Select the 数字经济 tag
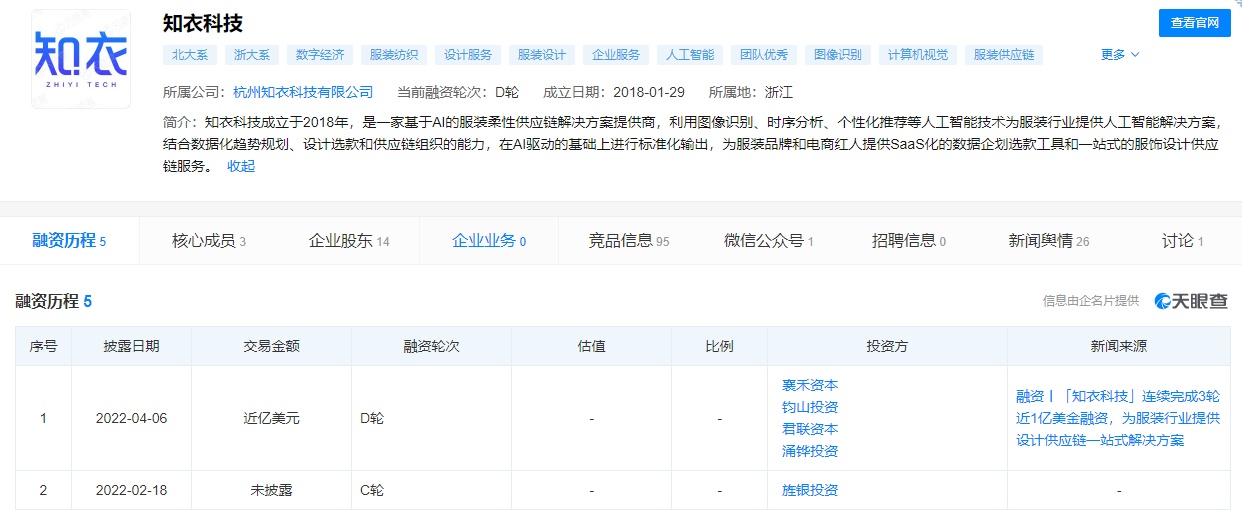This screenshot has height=510, width=1242. click(x=320, y=55)
